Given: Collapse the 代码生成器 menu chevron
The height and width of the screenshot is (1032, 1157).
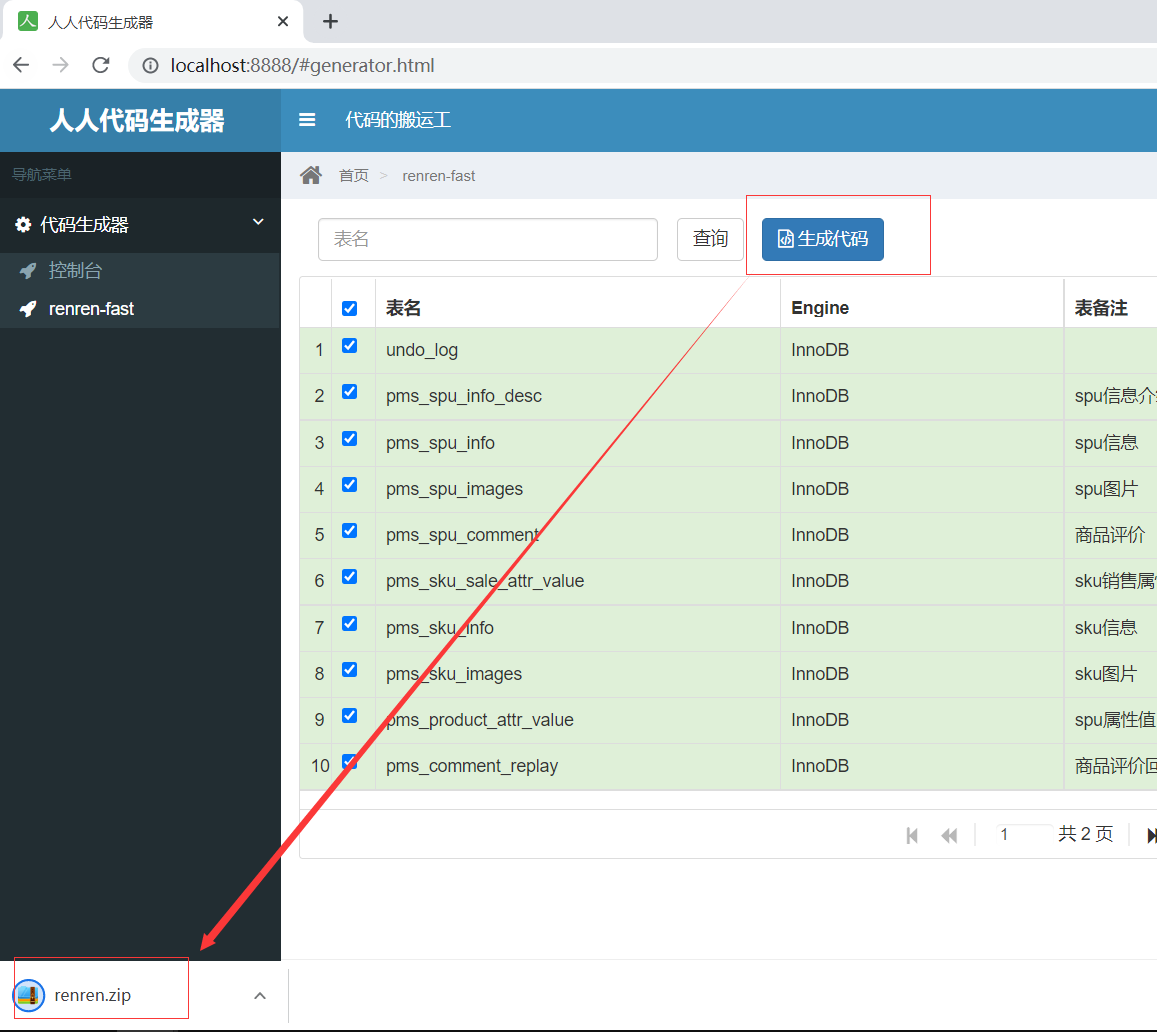Looking at the screenshot, I should coord(258,222).
